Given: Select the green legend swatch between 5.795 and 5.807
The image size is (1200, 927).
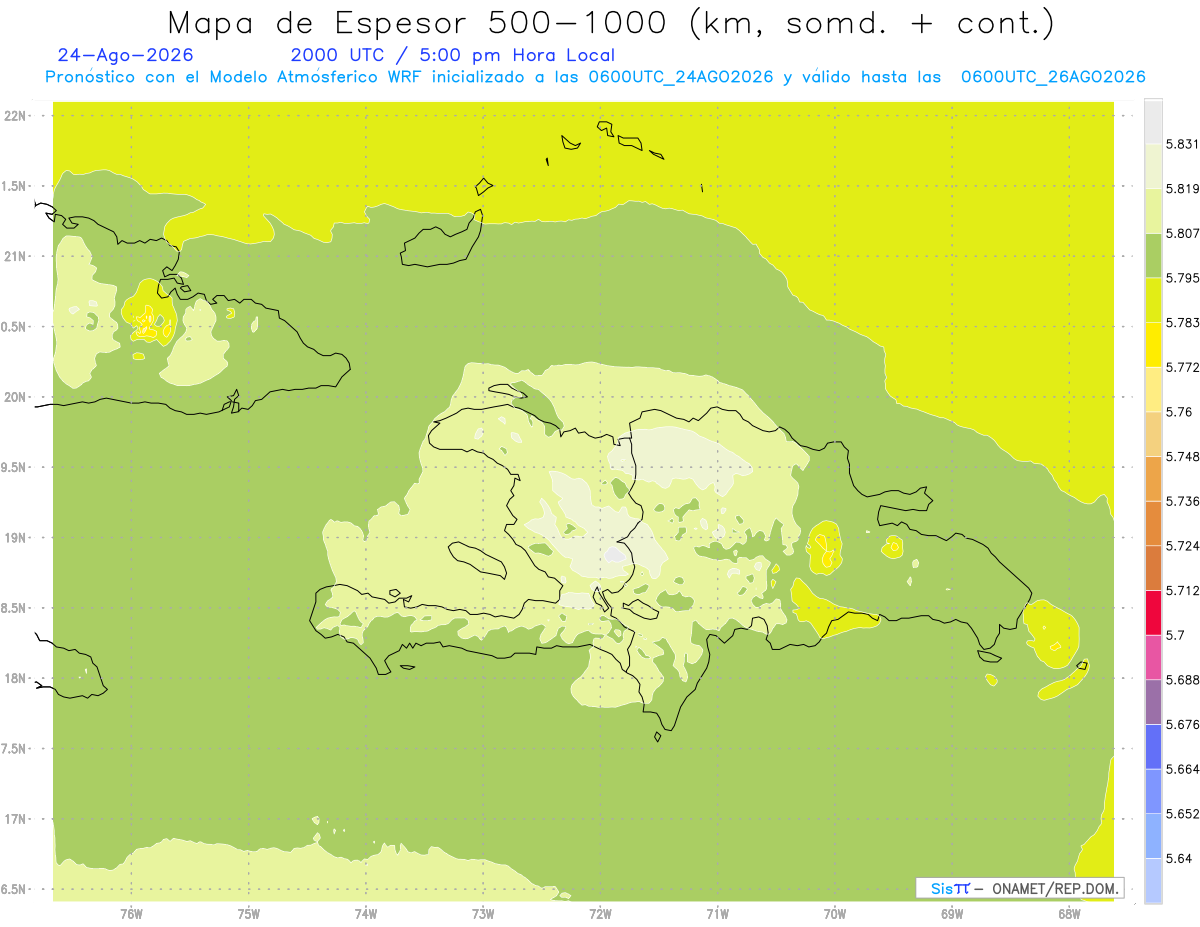Looking at the screenshot, I should click(x=1153, y=255).
